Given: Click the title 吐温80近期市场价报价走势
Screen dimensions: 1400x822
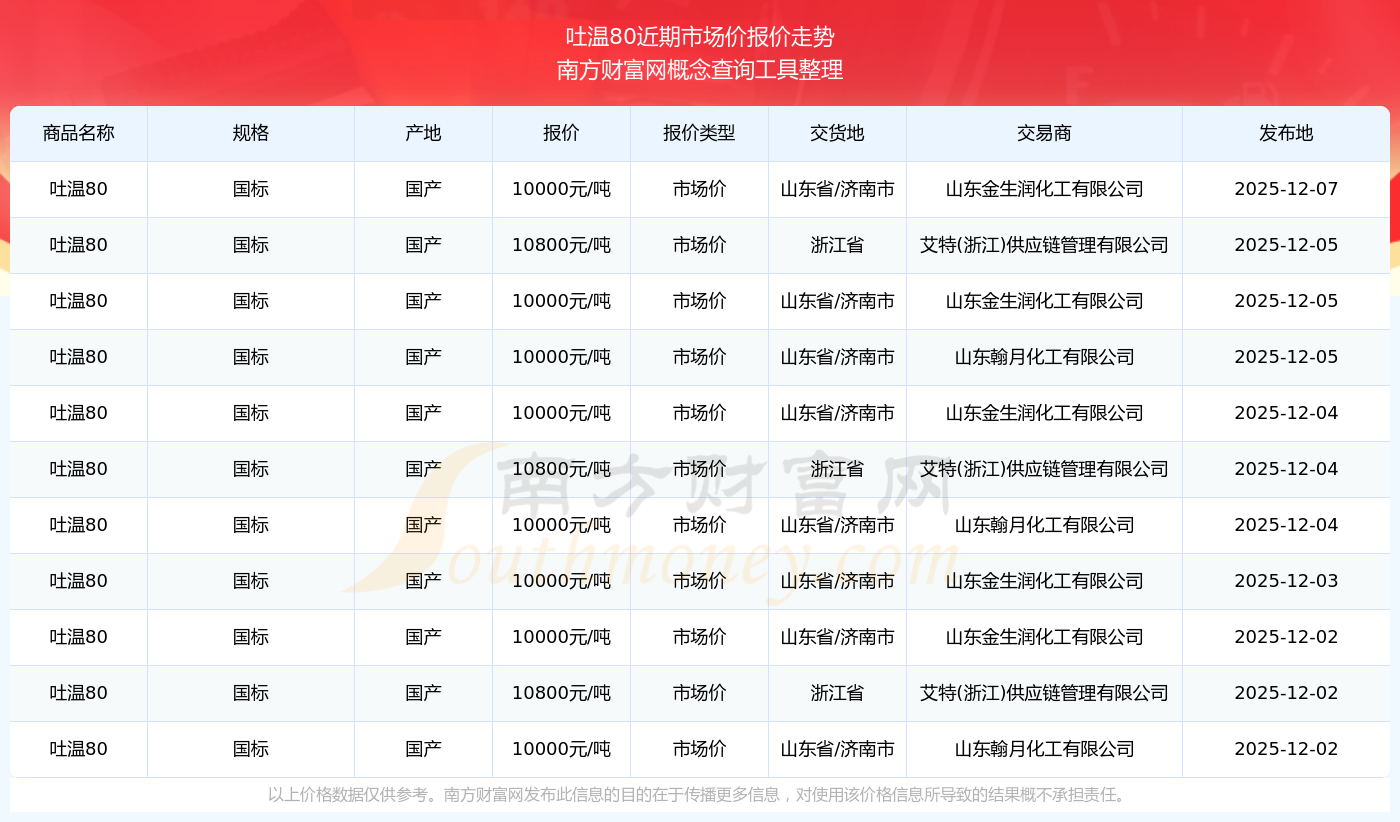Looking at the screenshot, I should 700,38.
